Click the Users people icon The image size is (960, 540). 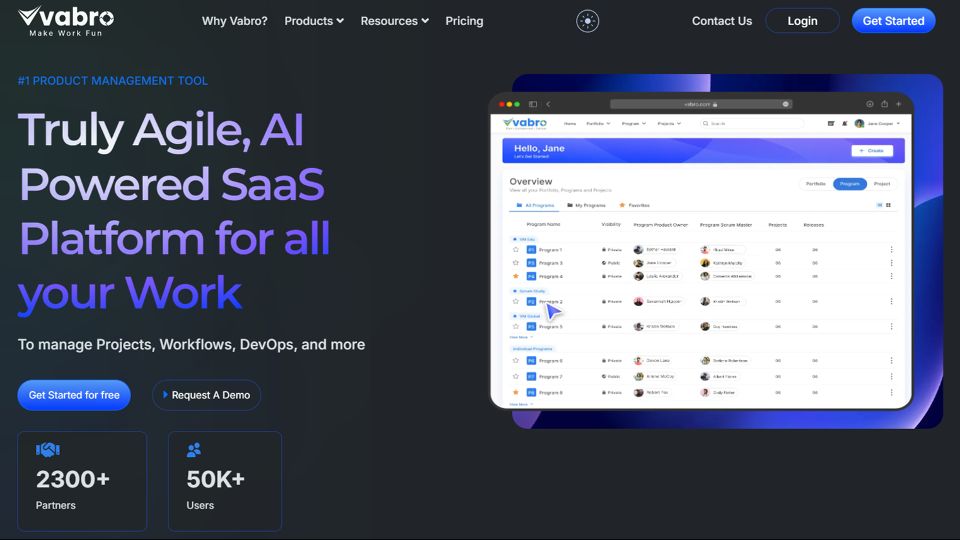click(x=195, y=451)
